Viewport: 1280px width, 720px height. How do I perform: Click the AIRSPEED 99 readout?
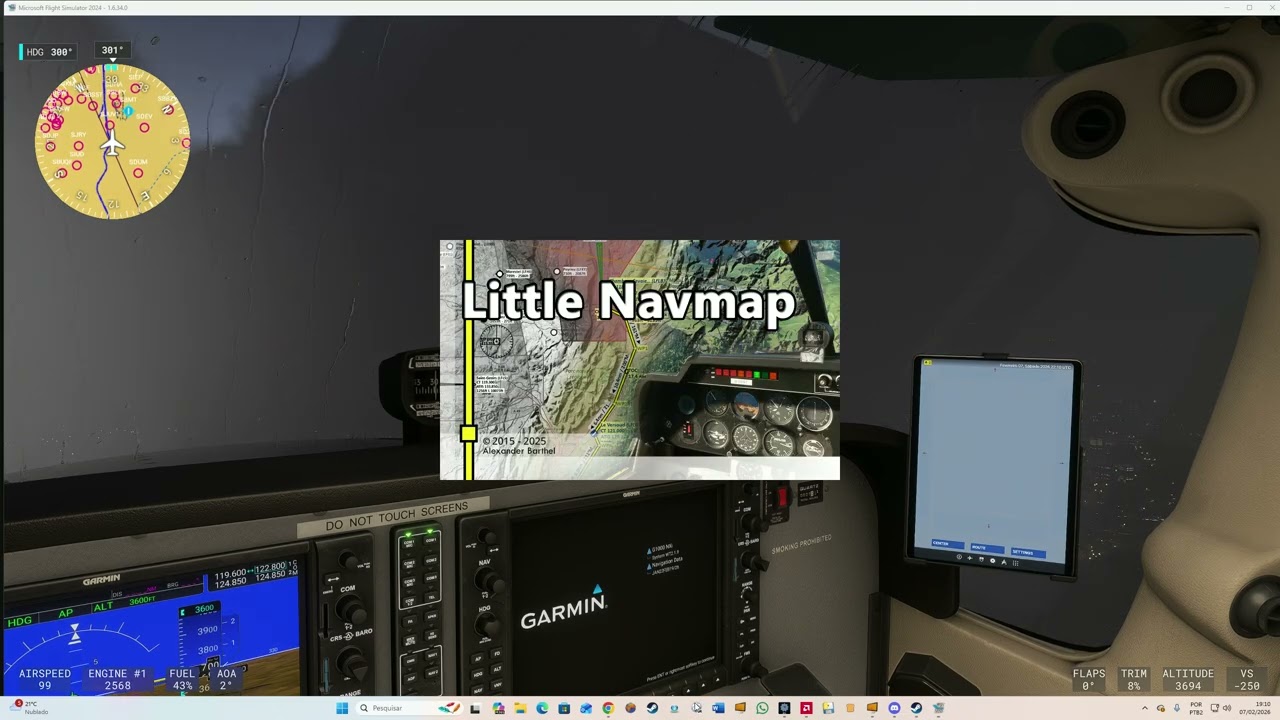(x=45, y=680)
